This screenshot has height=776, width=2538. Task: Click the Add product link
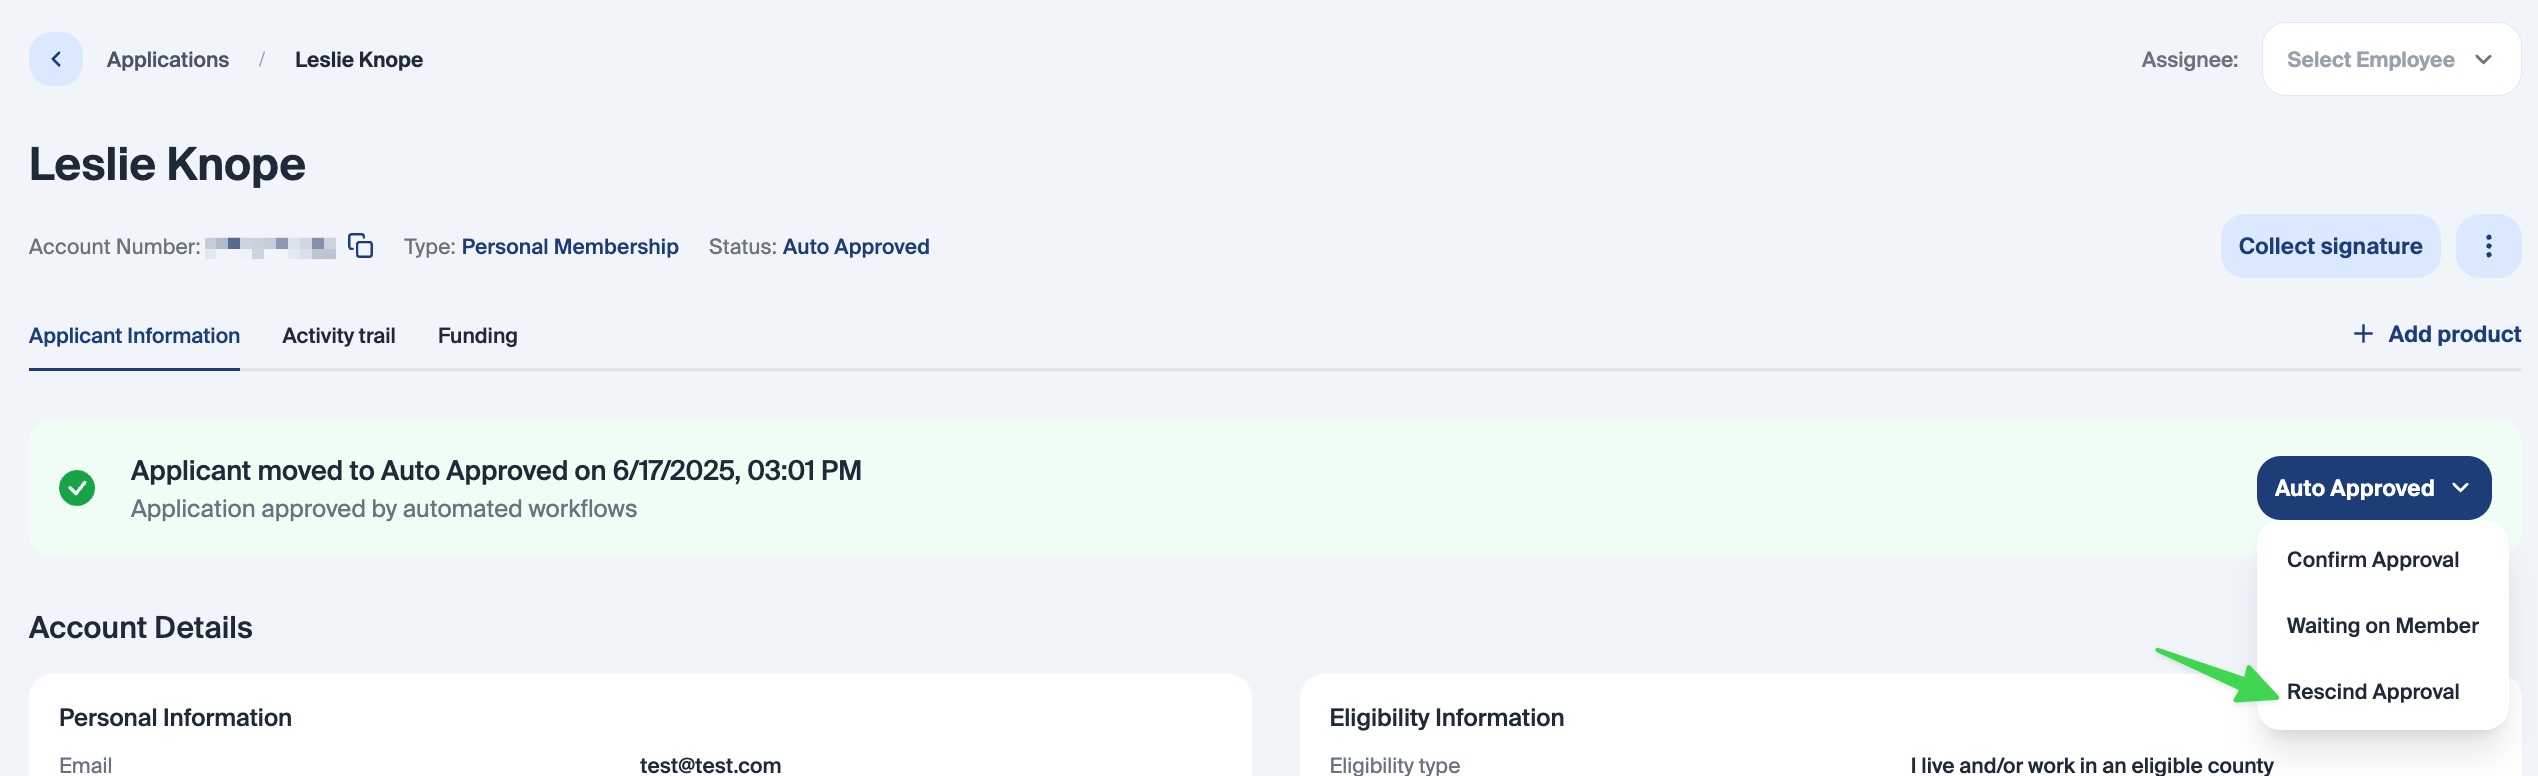[2454, 334]
